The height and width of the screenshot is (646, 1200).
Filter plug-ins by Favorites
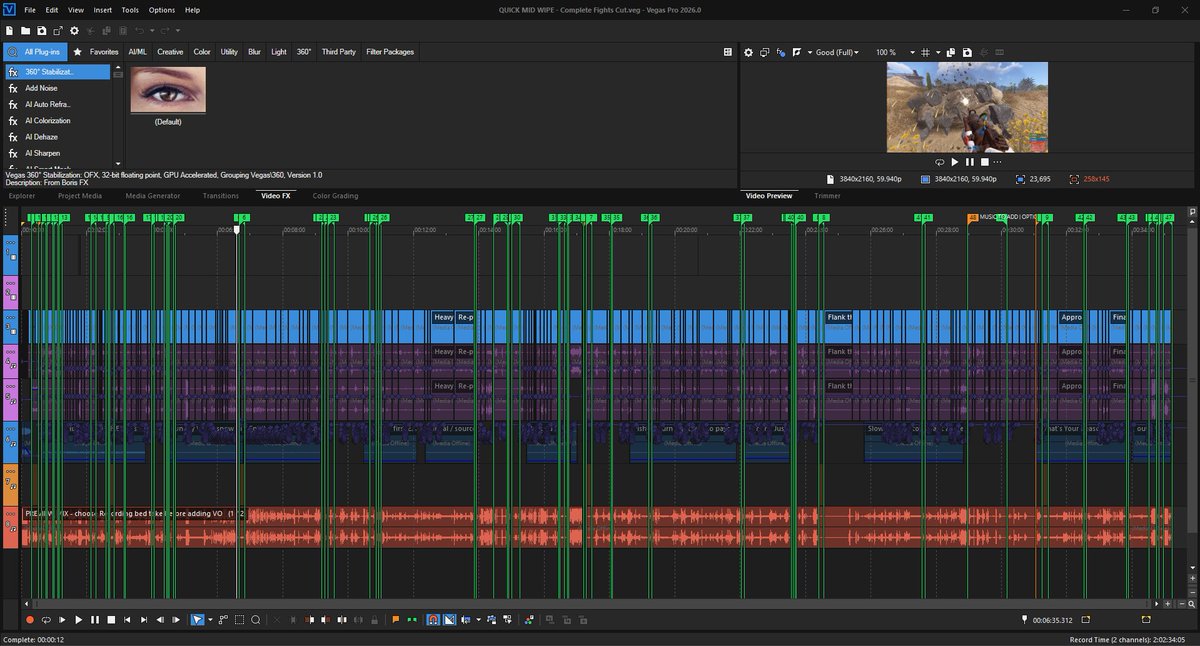coord(97,52)
